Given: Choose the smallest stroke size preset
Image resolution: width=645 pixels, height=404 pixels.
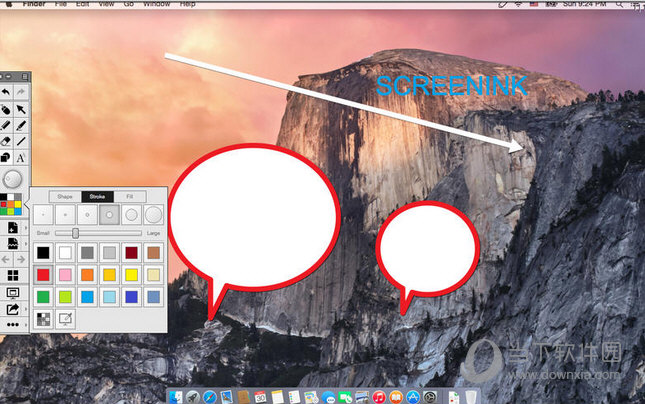Looking at the screenshot, I should coord(43,214).
